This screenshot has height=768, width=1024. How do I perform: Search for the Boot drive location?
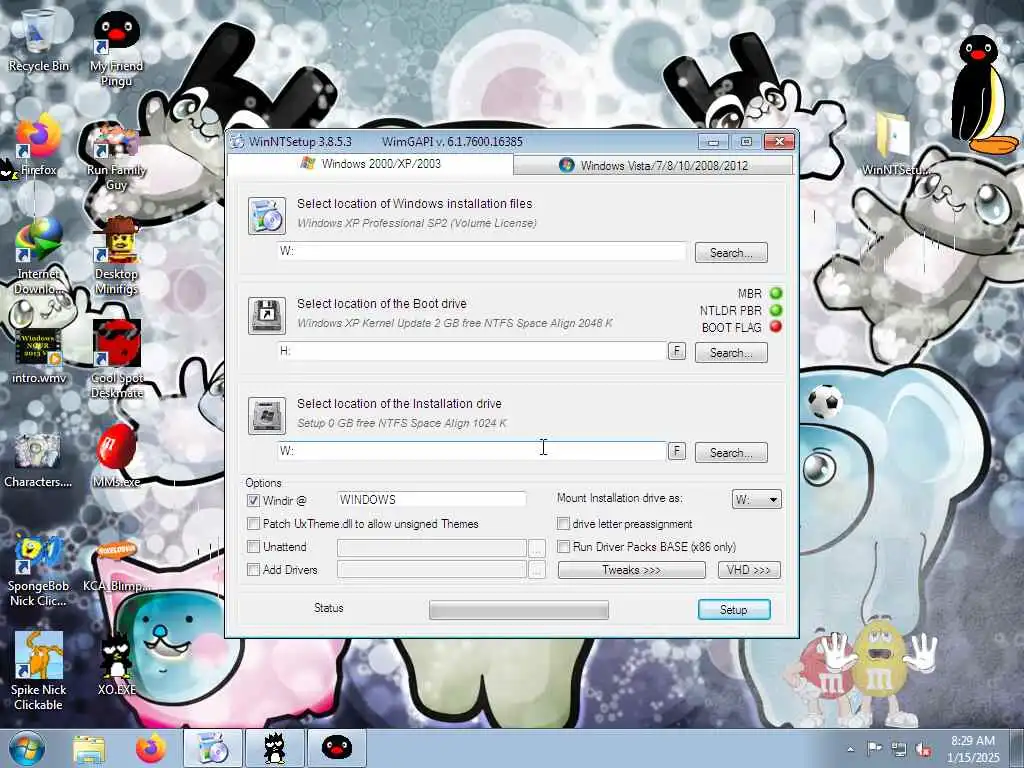click(x=731, y=353)
